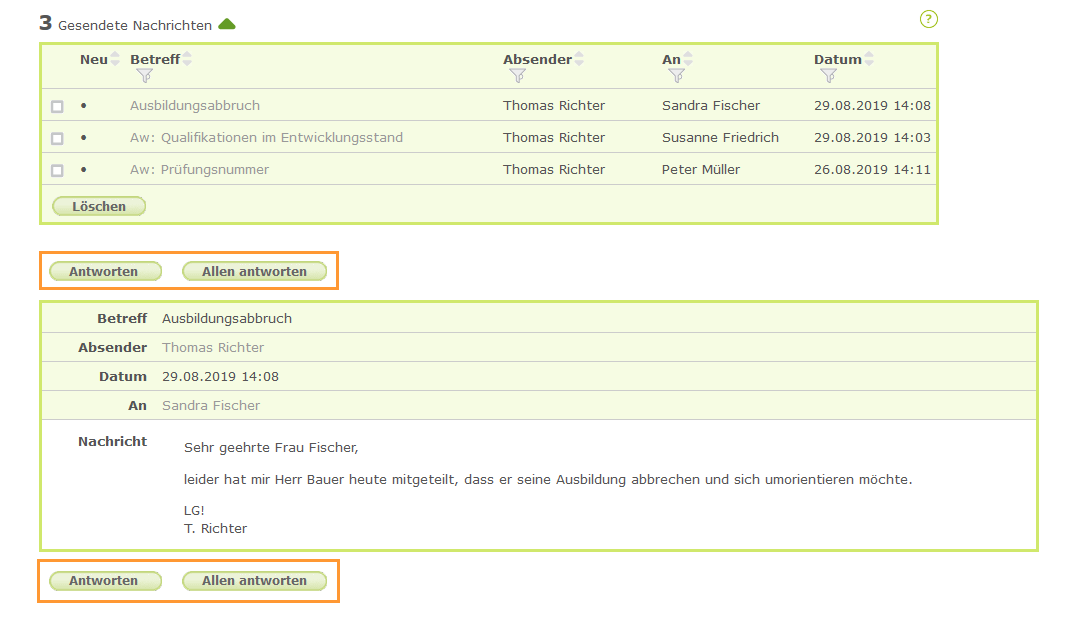Check the Aw: Prüfungsnummer message checkbox
The height and width of the screenshot is (628, 1089).
click(x=57, y=170)
